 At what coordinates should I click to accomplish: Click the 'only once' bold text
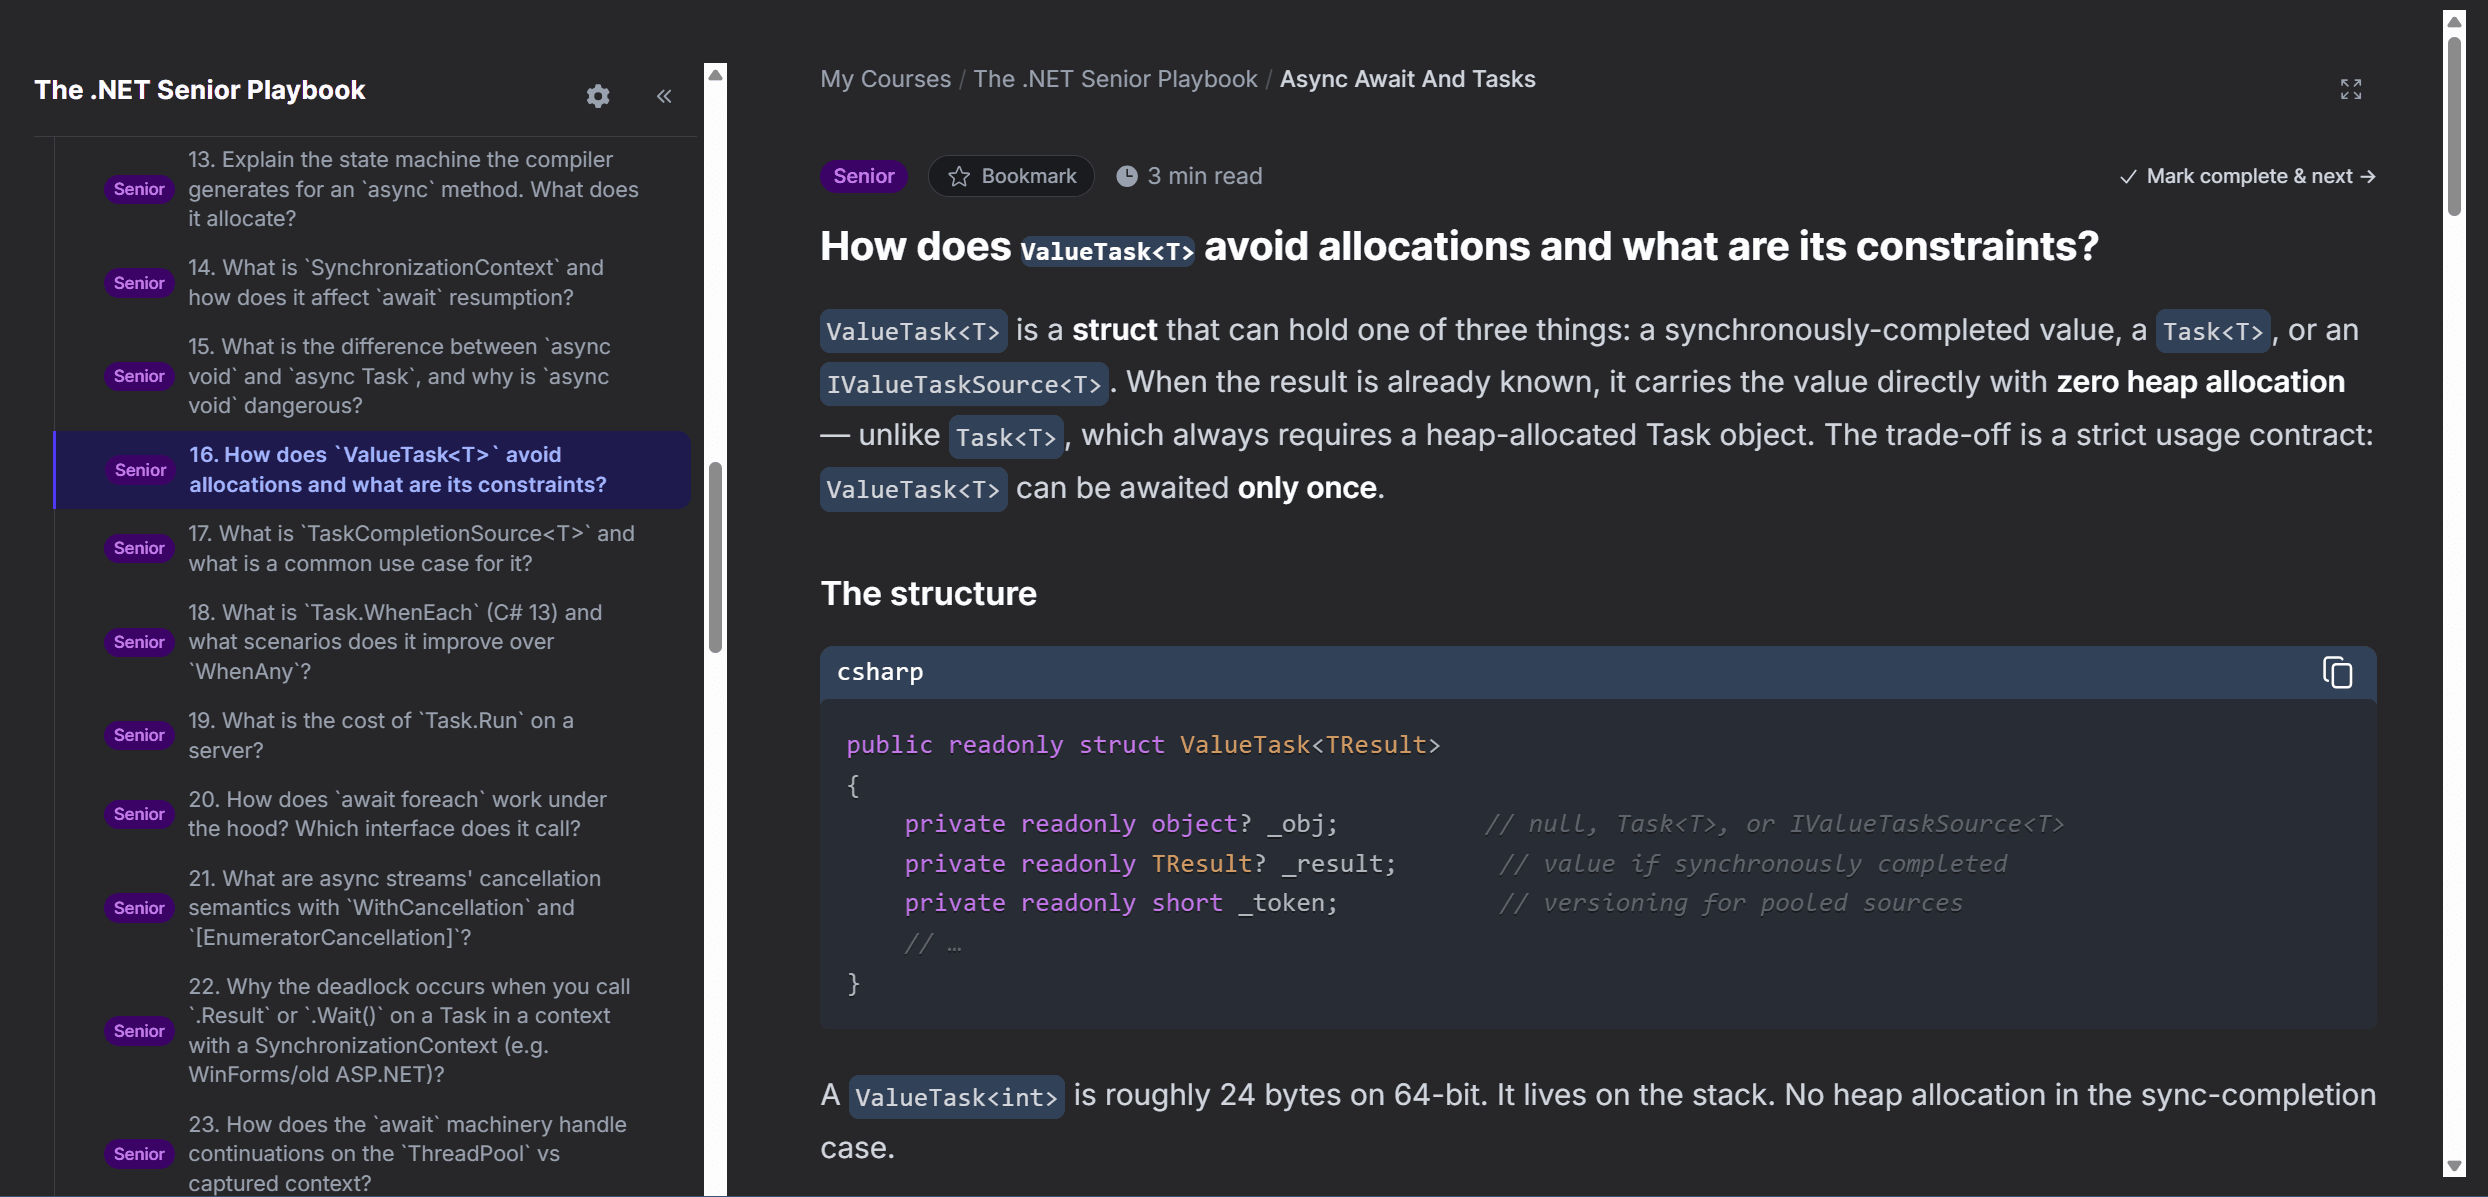[1307, 488]
